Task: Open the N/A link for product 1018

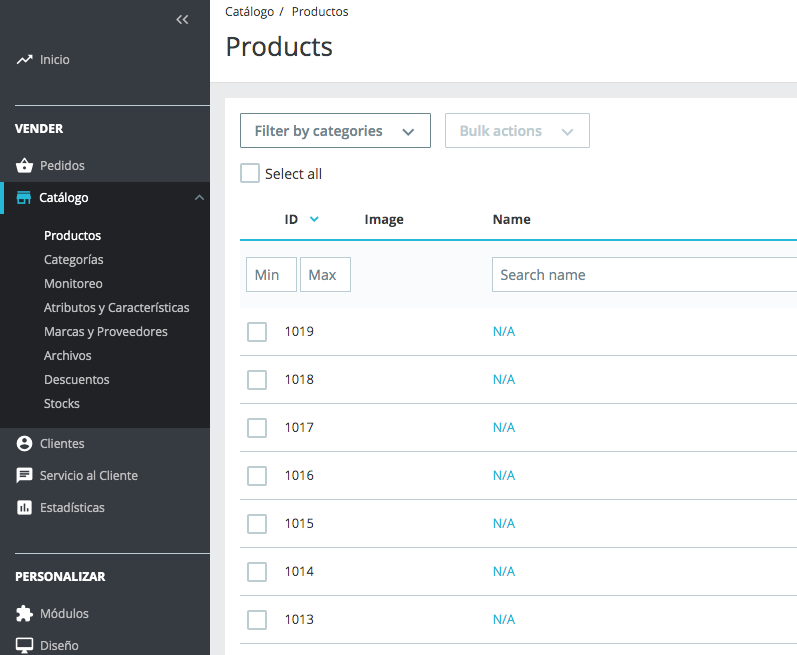Action: coord(504,380)
